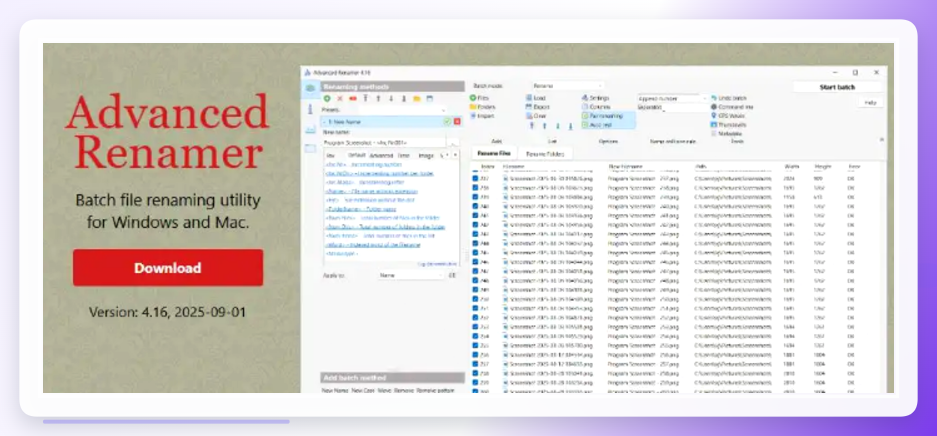Open the Columns option
Screen dimensions: 937x436
click(x=595, y=107)
